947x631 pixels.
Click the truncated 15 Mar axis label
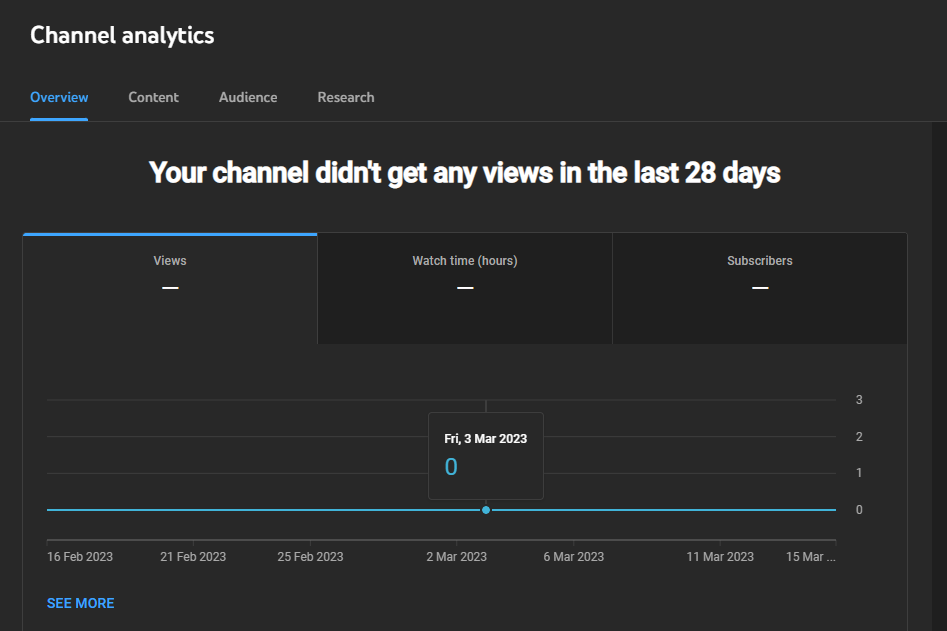click(x=811, y=557)
